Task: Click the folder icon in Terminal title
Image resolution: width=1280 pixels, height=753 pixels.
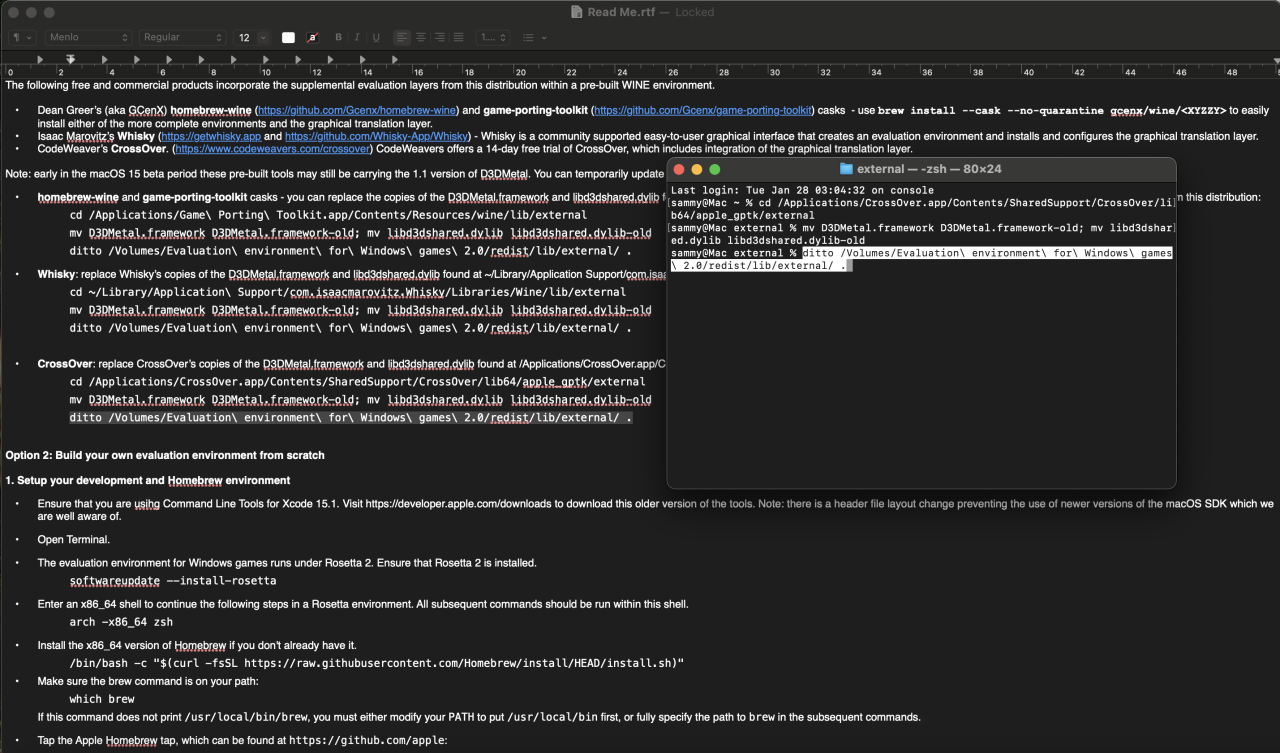Action: click(x=846, y=169)
